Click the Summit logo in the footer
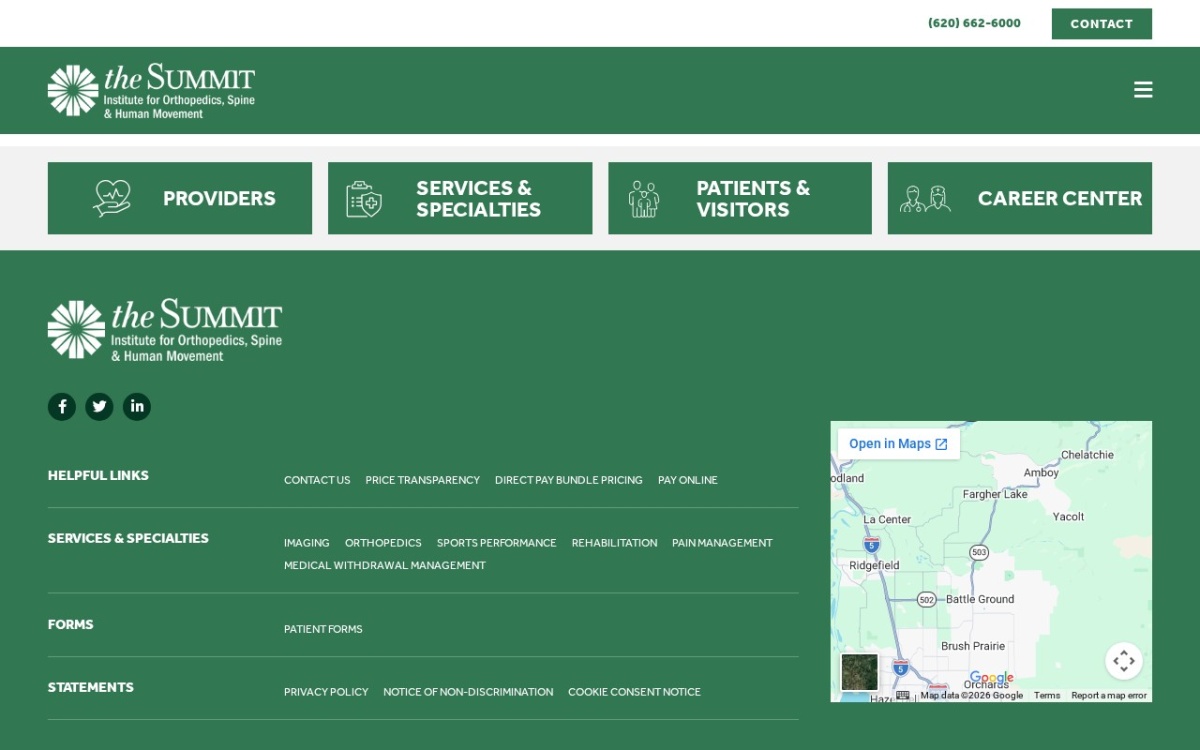The width and height of the screenshot is (1200, 750). (x=165, y=330)
